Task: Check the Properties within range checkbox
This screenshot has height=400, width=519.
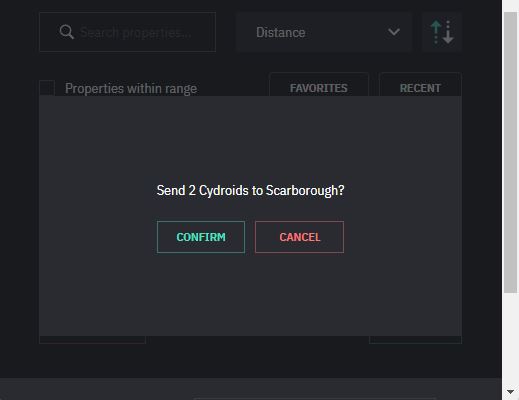Action: tap(47, 88)
